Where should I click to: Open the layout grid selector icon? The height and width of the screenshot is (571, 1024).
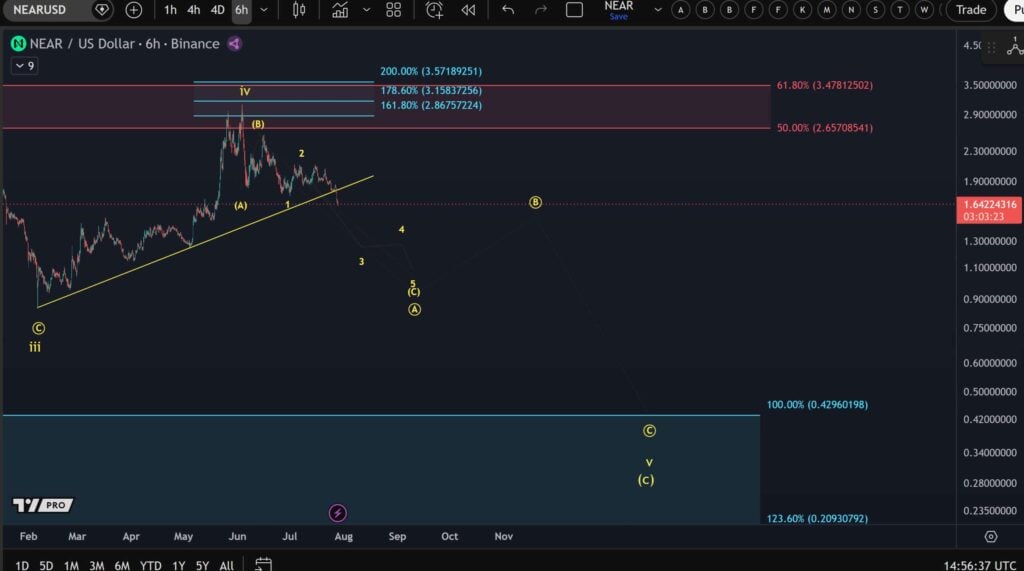[x=394, y=10]
